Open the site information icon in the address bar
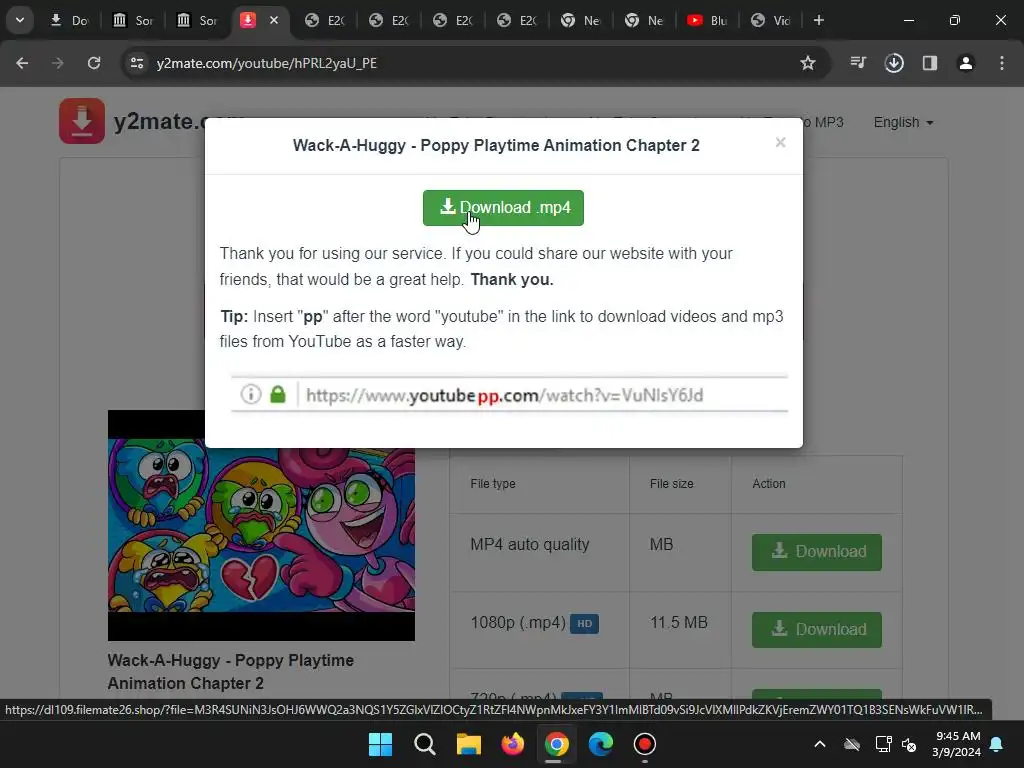The image size is (1024, 768). 137,63
